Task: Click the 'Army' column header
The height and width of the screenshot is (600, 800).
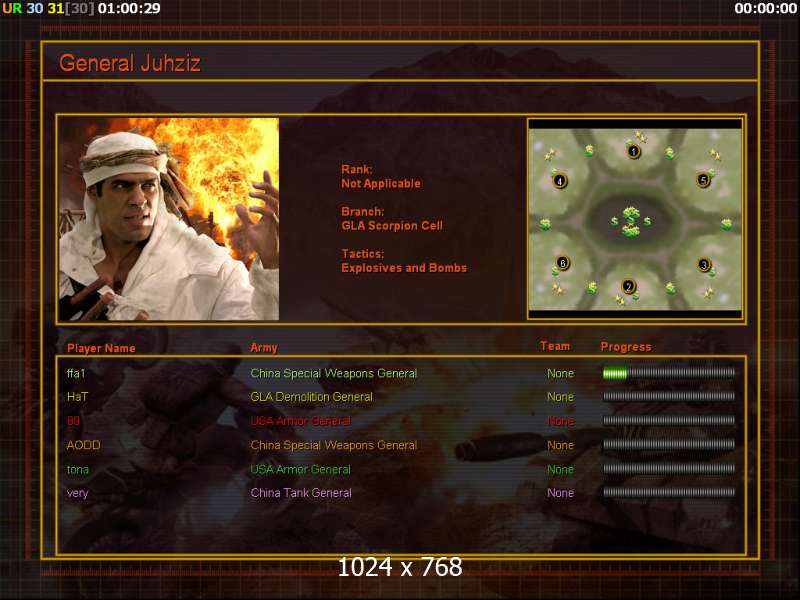Action: [x=264, y=348]
